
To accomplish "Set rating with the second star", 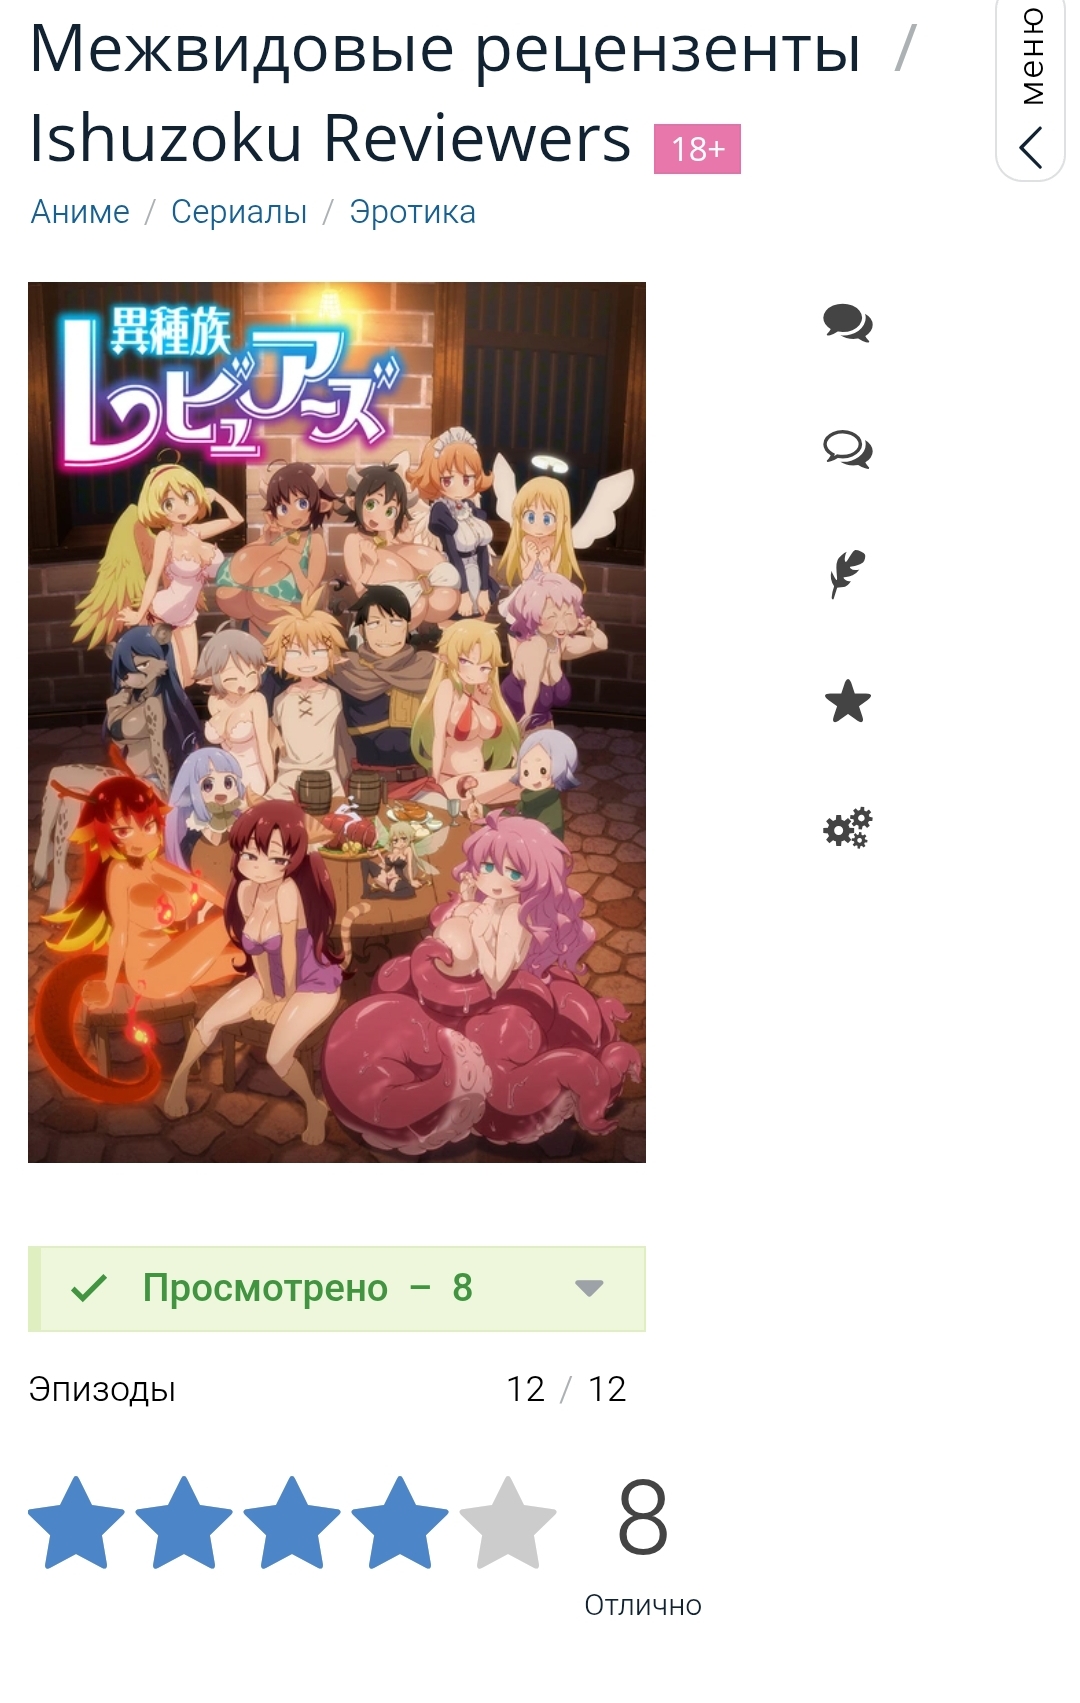I will tap(184, 1522).
